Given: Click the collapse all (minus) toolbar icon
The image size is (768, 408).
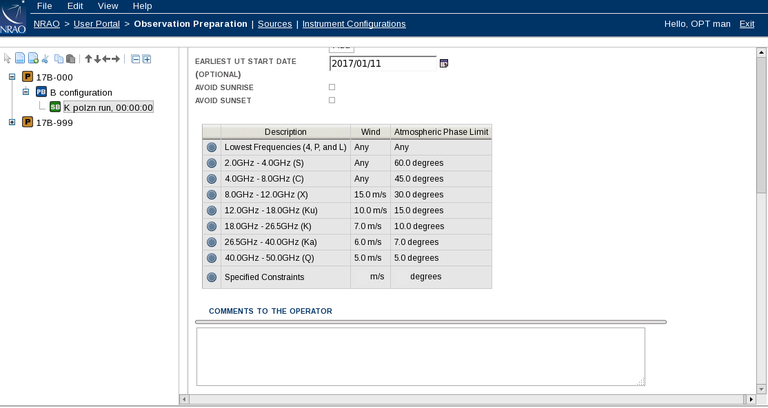Looking at the screenshot, I should tap(136, 59).
